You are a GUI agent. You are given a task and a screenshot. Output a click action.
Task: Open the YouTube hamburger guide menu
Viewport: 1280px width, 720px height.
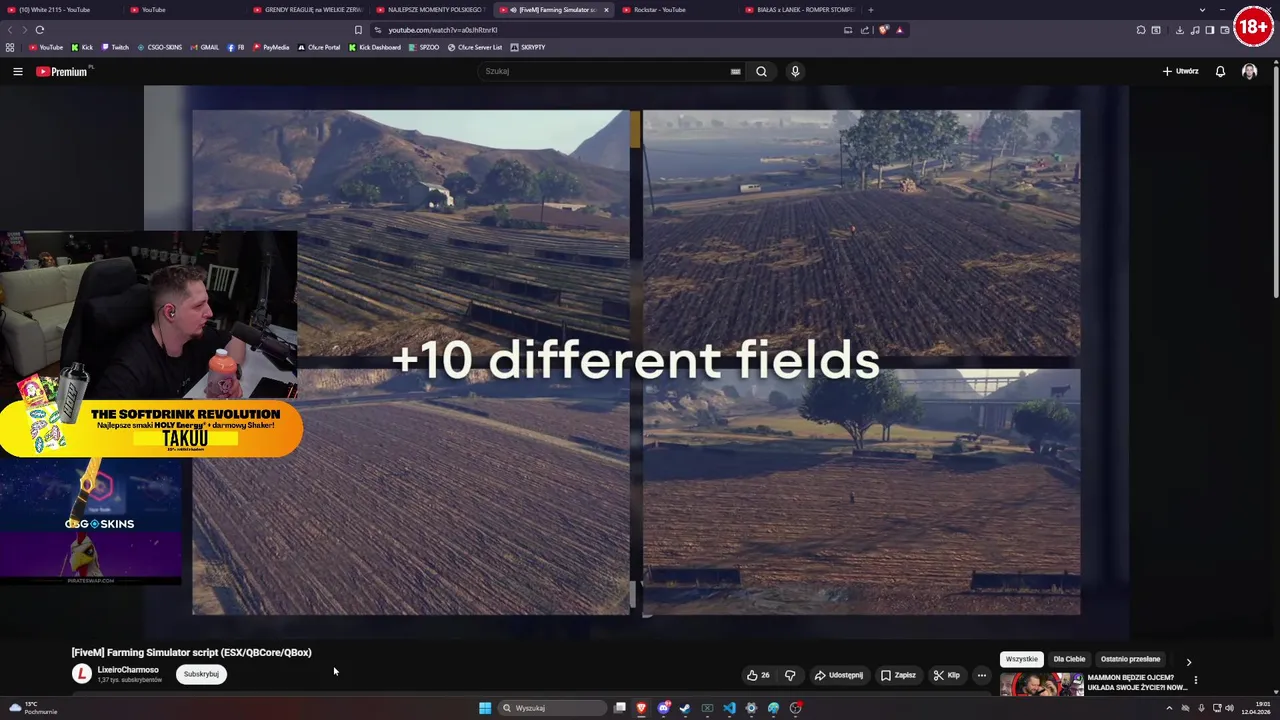coord(17,71)
